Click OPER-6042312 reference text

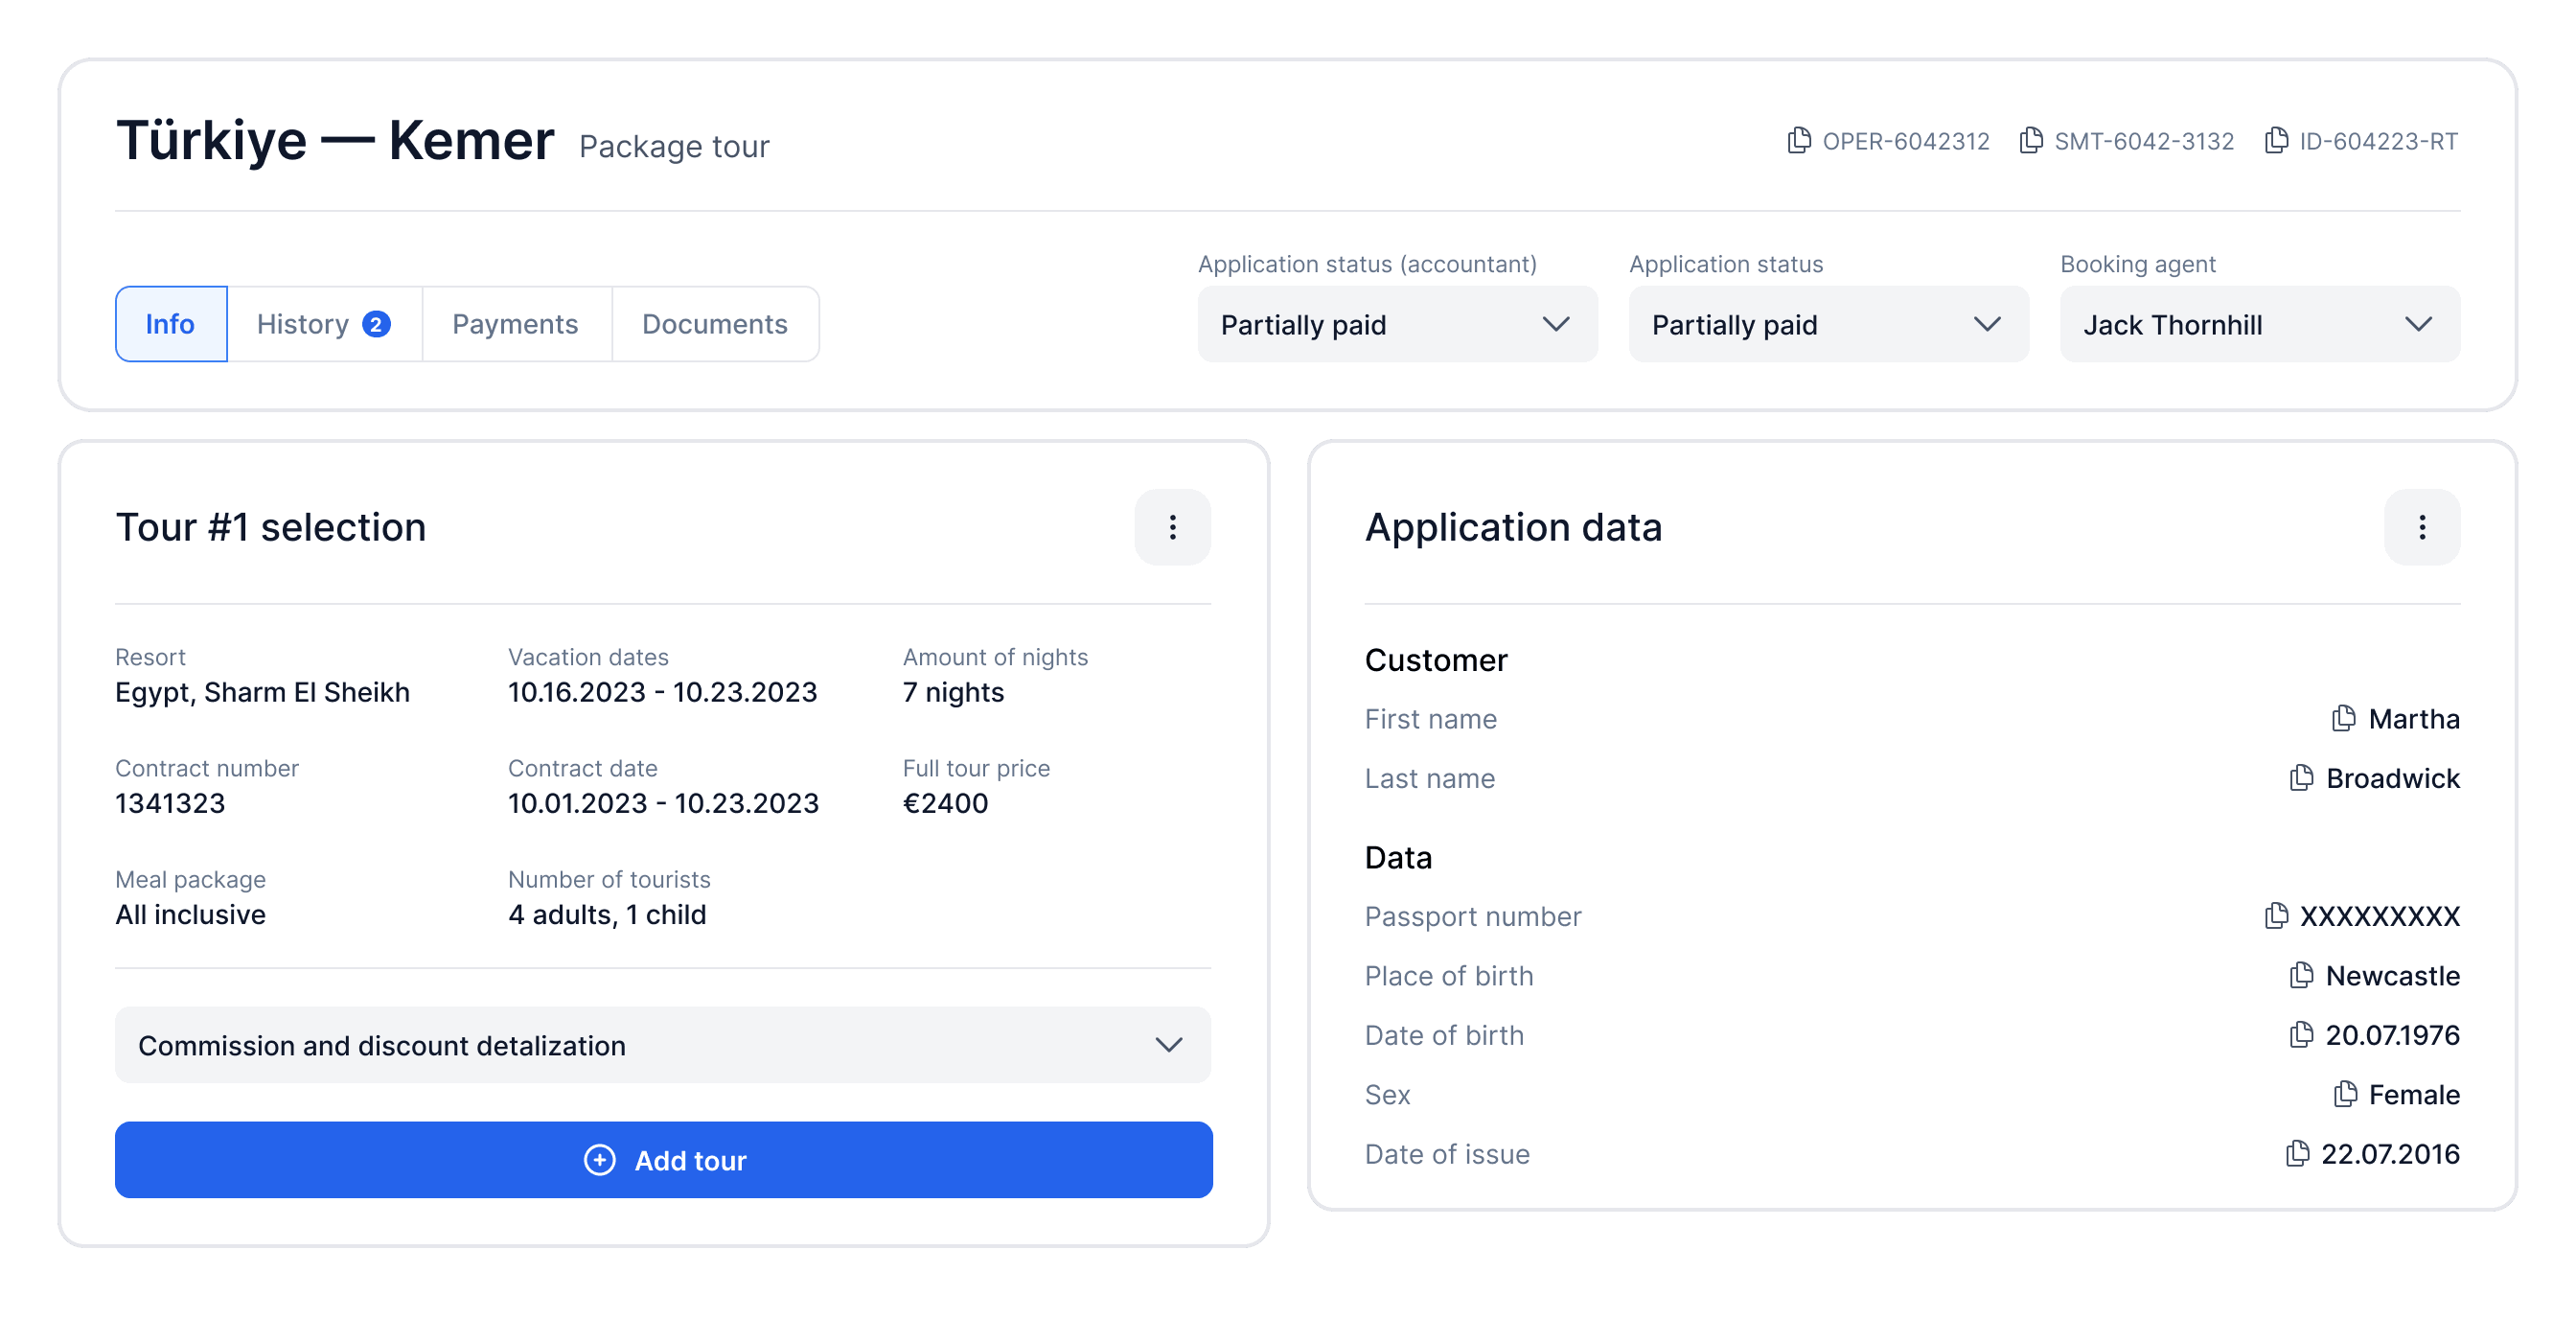[x=1905, y=141]
